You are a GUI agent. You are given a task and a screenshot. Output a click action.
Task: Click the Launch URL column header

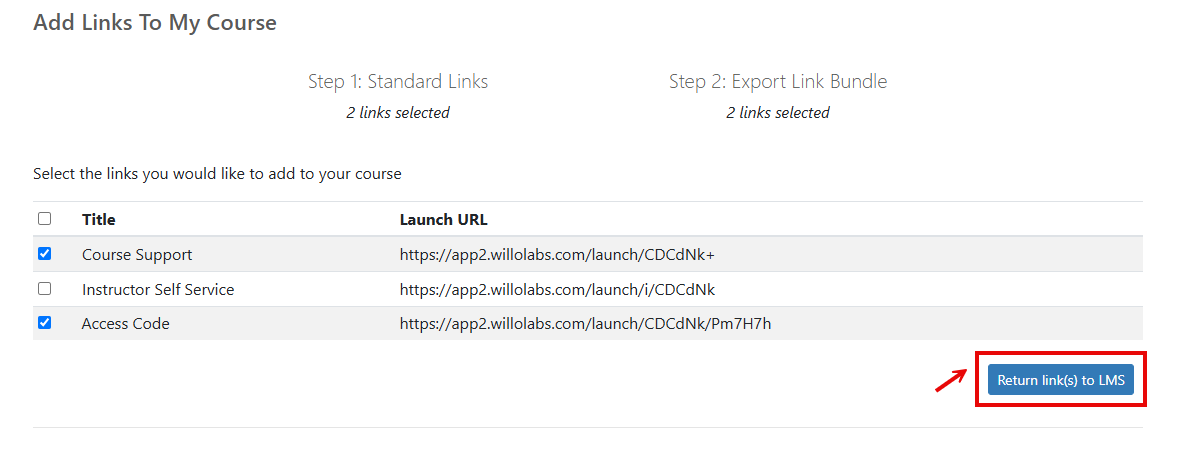click(444, 220)
